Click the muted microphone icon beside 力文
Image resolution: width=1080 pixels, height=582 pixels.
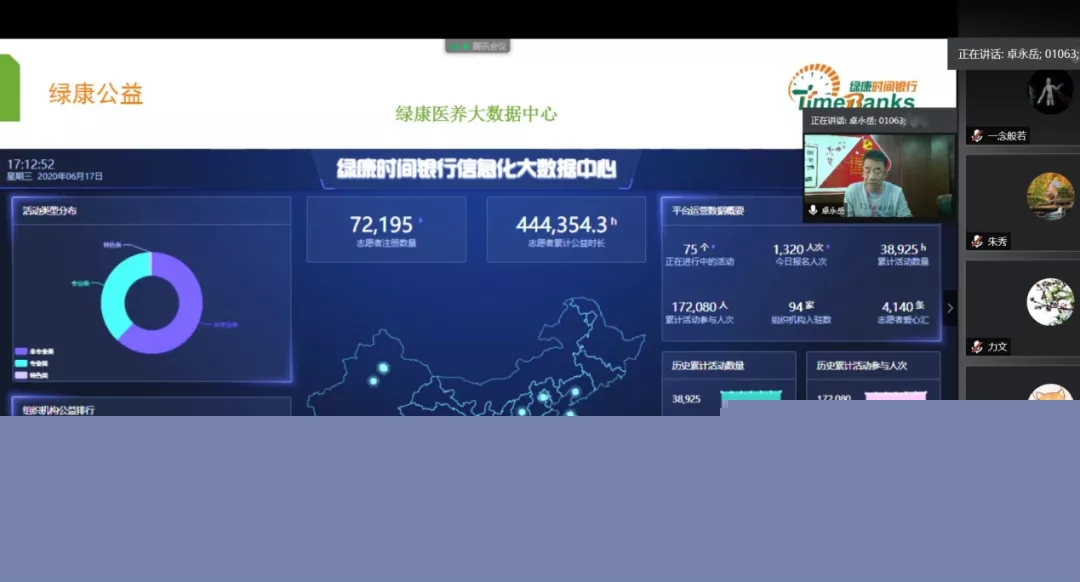pyautogui.click(x=976, y=347)
